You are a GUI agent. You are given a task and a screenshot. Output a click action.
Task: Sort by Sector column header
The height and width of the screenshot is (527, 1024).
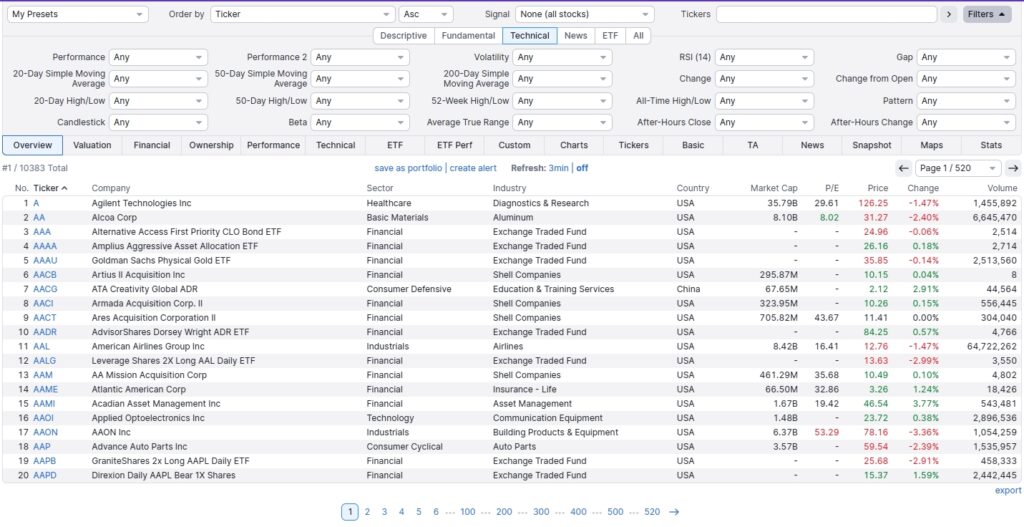(379, 188)
